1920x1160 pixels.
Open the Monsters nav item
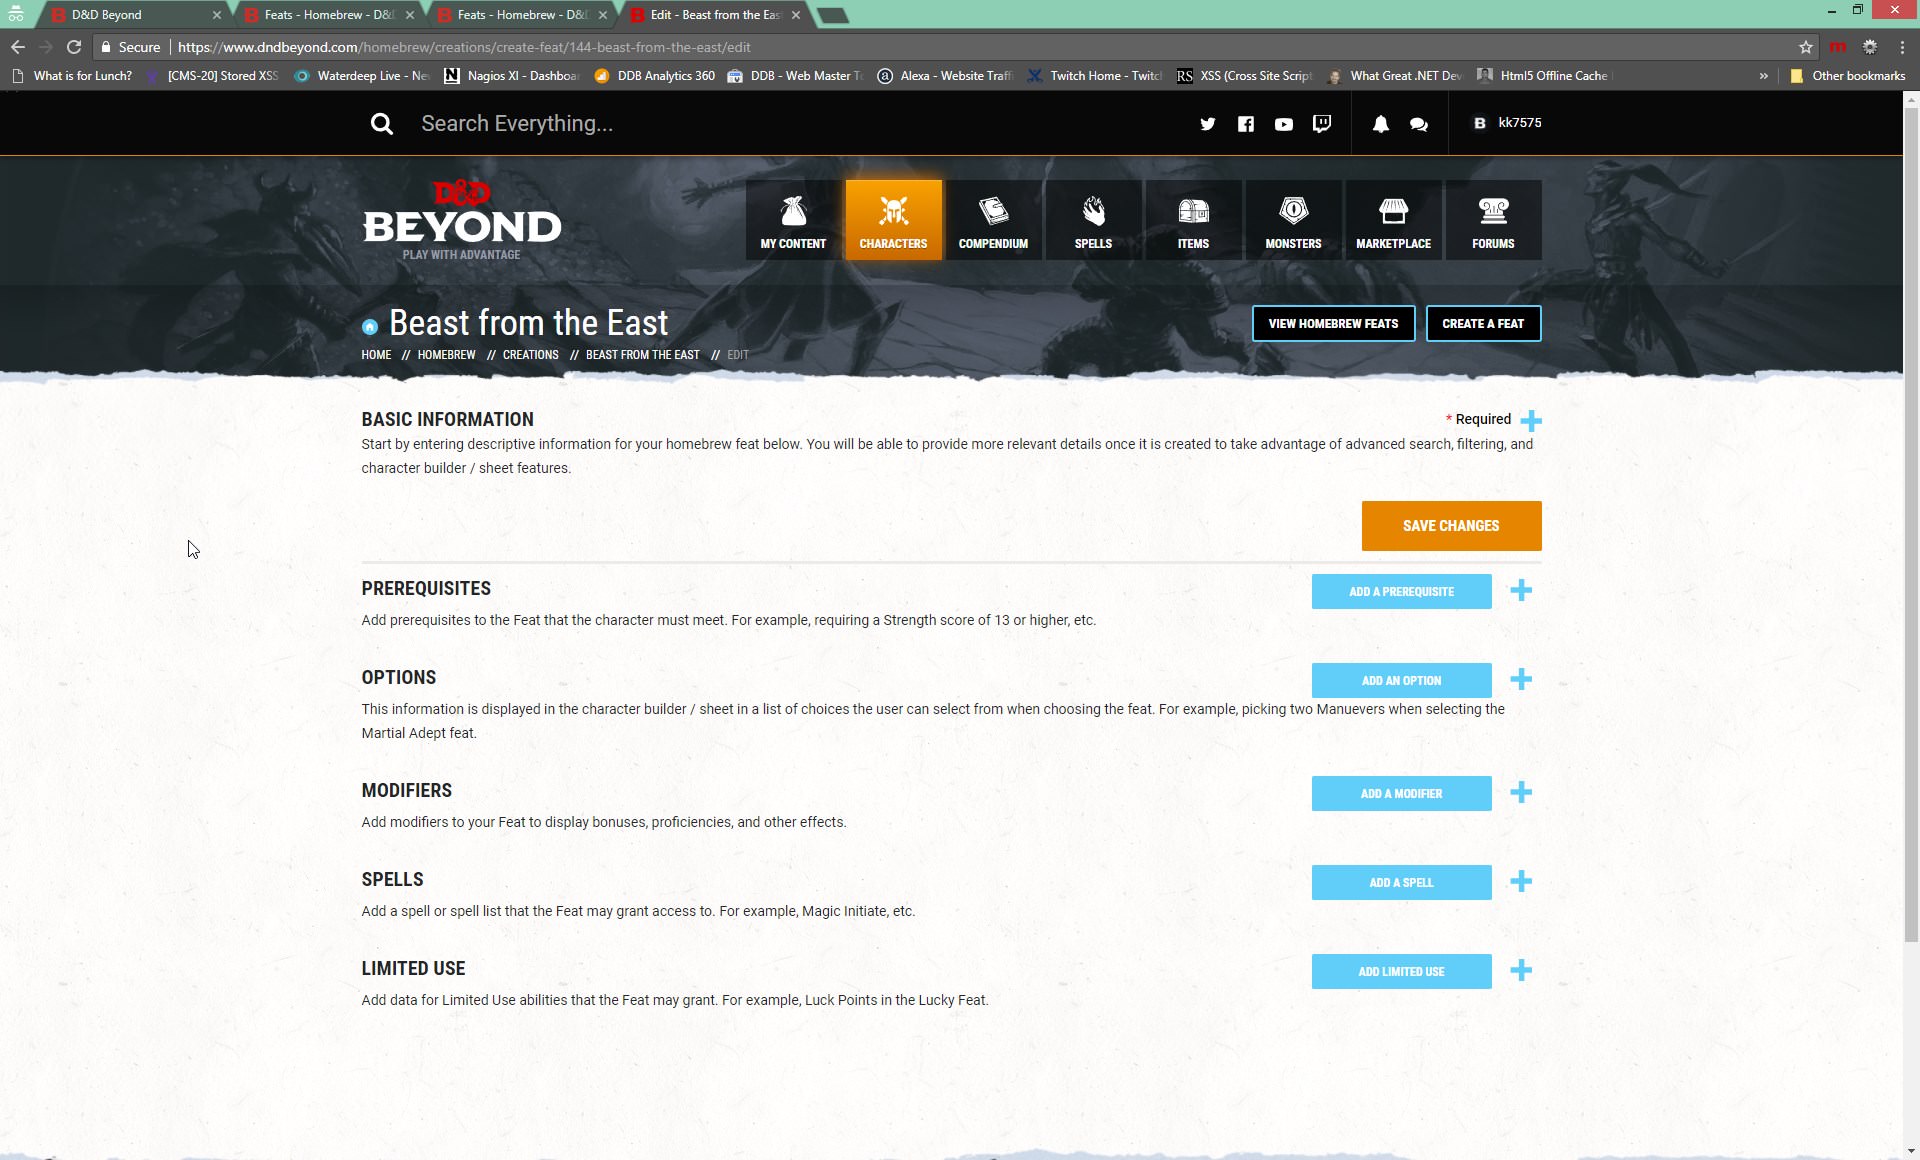click(1293, 220)
